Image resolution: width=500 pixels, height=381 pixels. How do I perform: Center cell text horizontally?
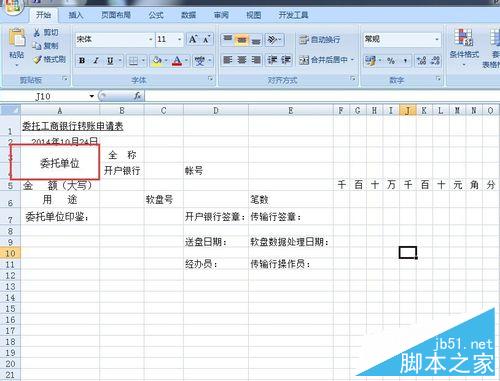242,60
